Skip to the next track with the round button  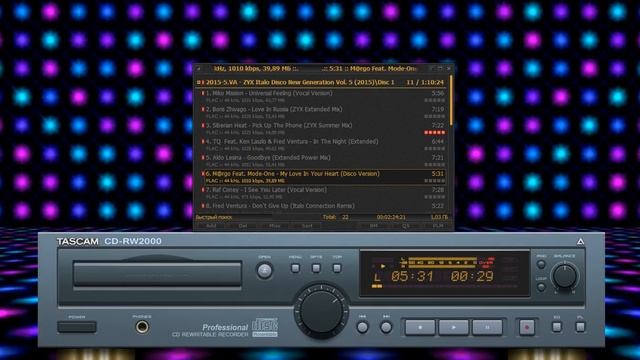point(386,327)
